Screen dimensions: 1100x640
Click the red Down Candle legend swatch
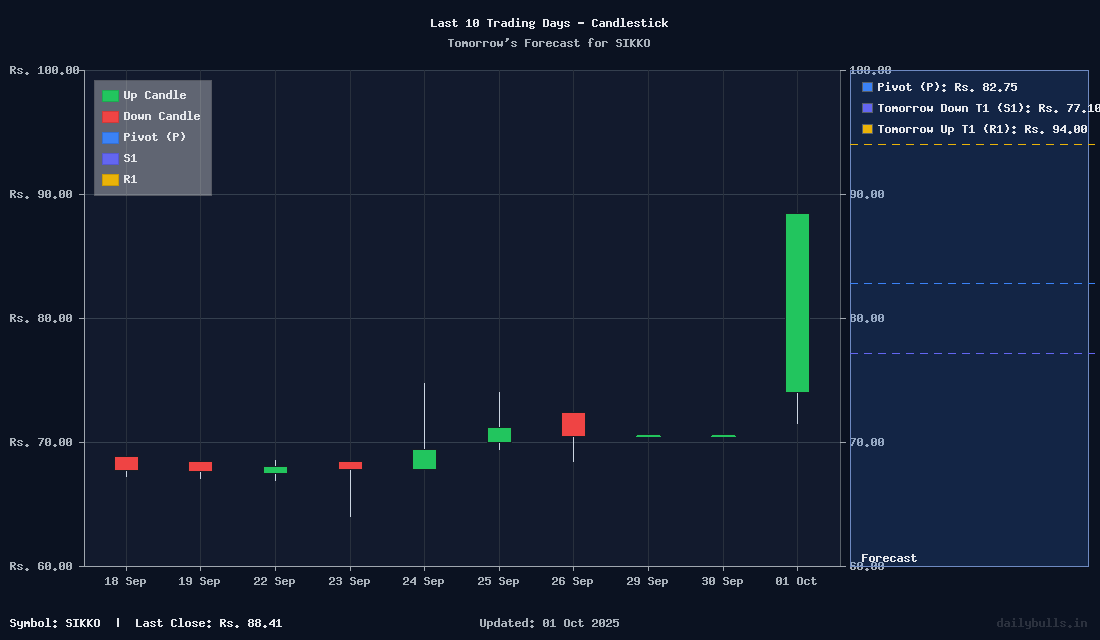coord(110,117)
